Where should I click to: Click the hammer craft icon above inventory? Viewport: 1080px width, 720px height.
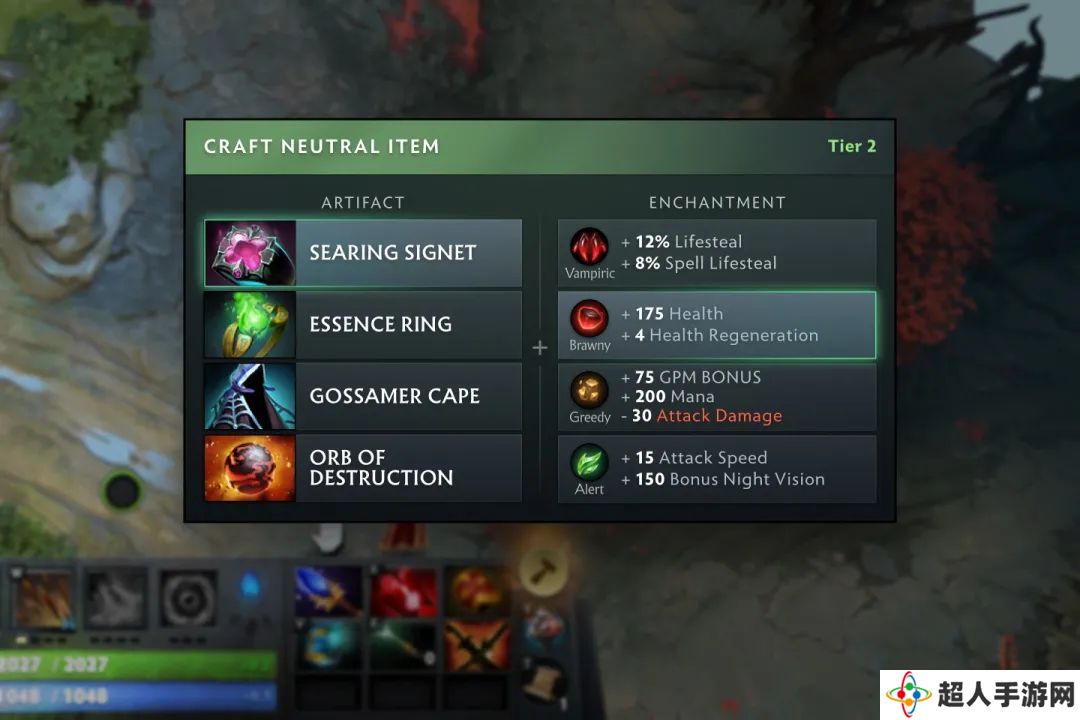tap(543, 571)
